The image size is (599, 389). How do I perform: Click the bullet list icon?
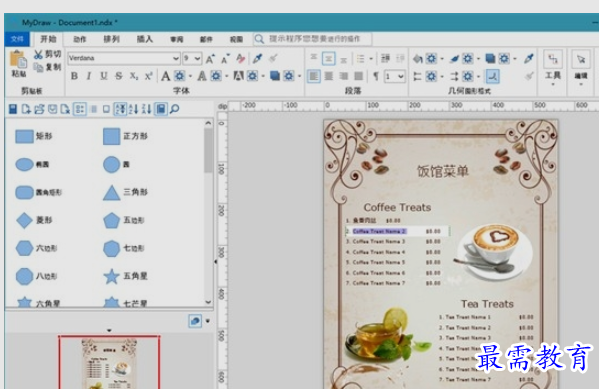point(360,59)
